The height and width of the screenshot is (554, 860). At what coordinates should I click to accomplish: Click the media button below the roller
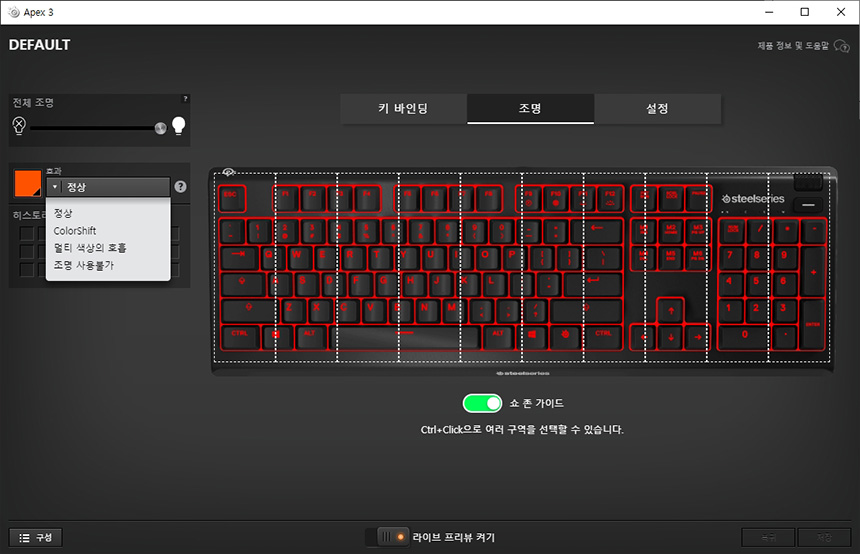[x=808, y=205]
